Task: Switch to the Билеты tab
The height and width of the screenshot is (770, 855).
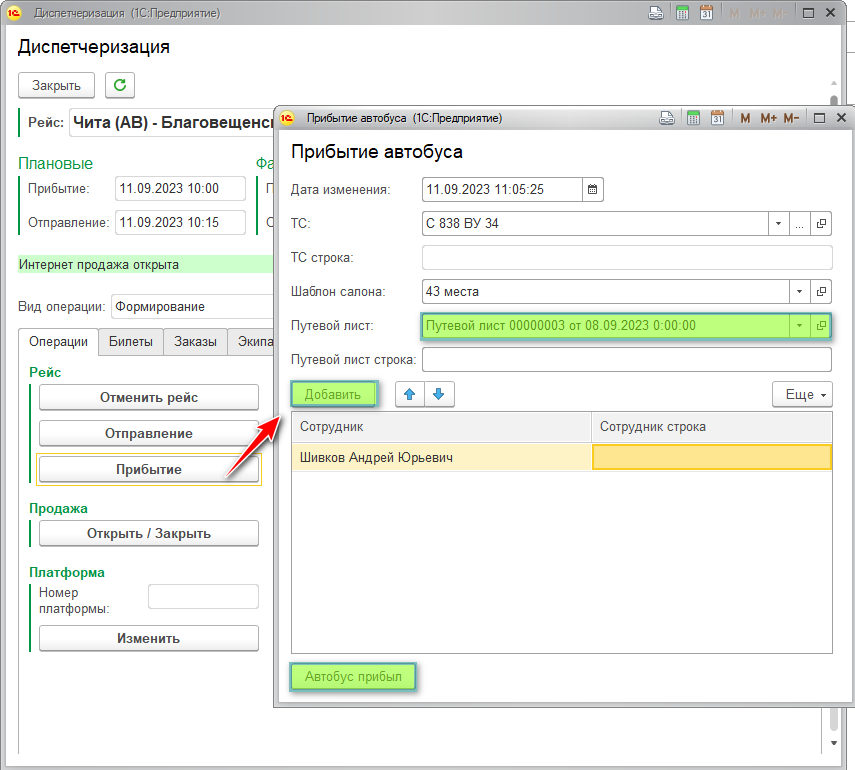Action: click(x=130, y=342)
